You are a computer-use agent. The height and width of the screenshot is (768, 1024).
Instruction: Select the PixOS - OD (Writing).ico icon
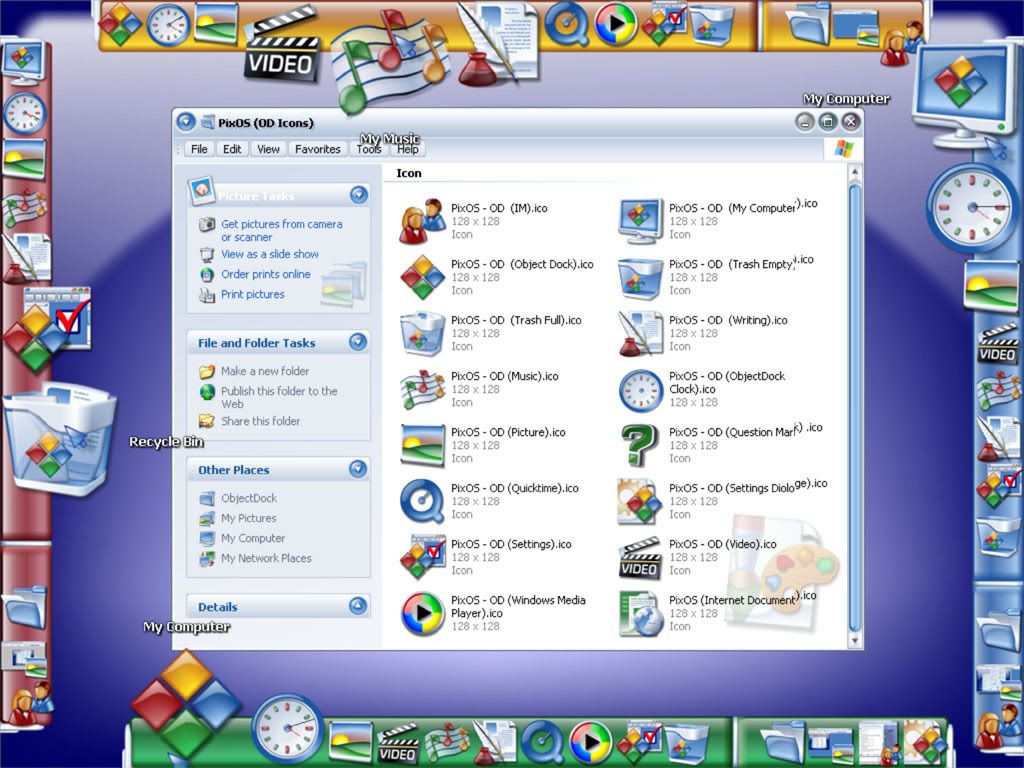[x=641, y=334]
